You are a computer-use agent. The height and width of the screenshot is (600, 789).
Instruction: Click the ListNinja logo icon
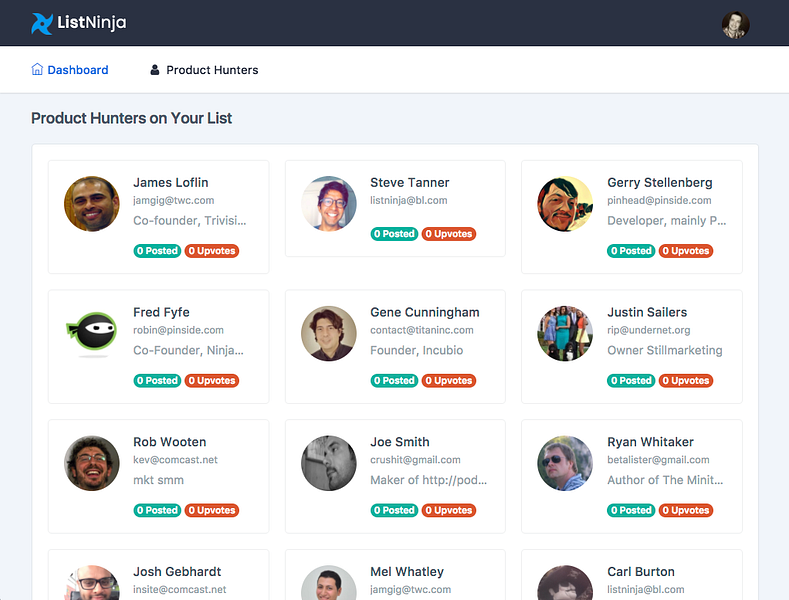point(42,23)
